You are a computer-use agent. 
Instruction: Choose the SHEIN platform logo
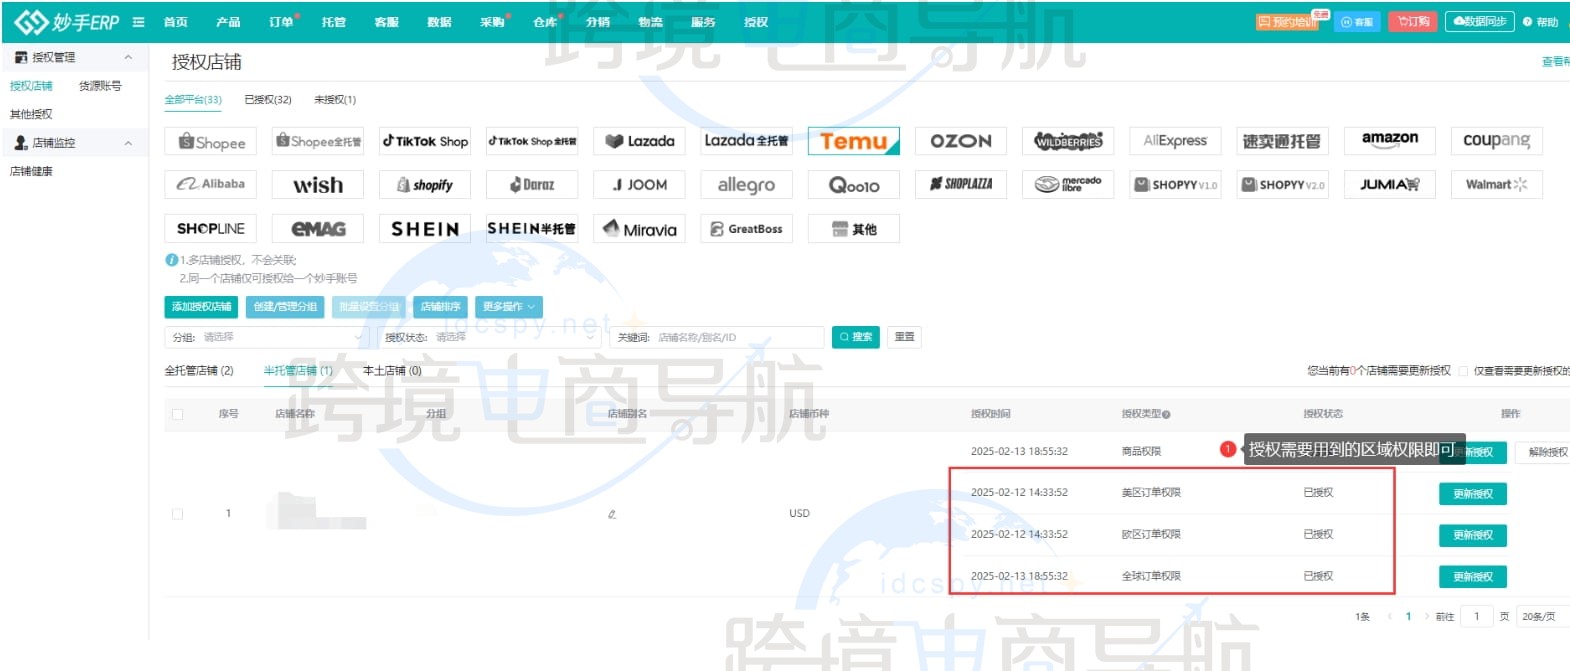point(425,229)
